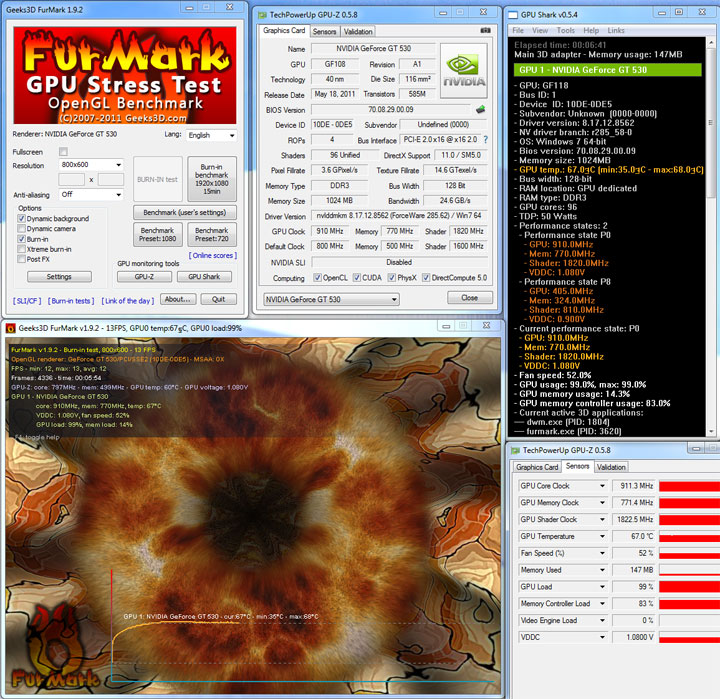Screen dimensions: 720x699
Task: Click the Burn-in benchmark 1920x1080 15min button
Action: [212, 179]
